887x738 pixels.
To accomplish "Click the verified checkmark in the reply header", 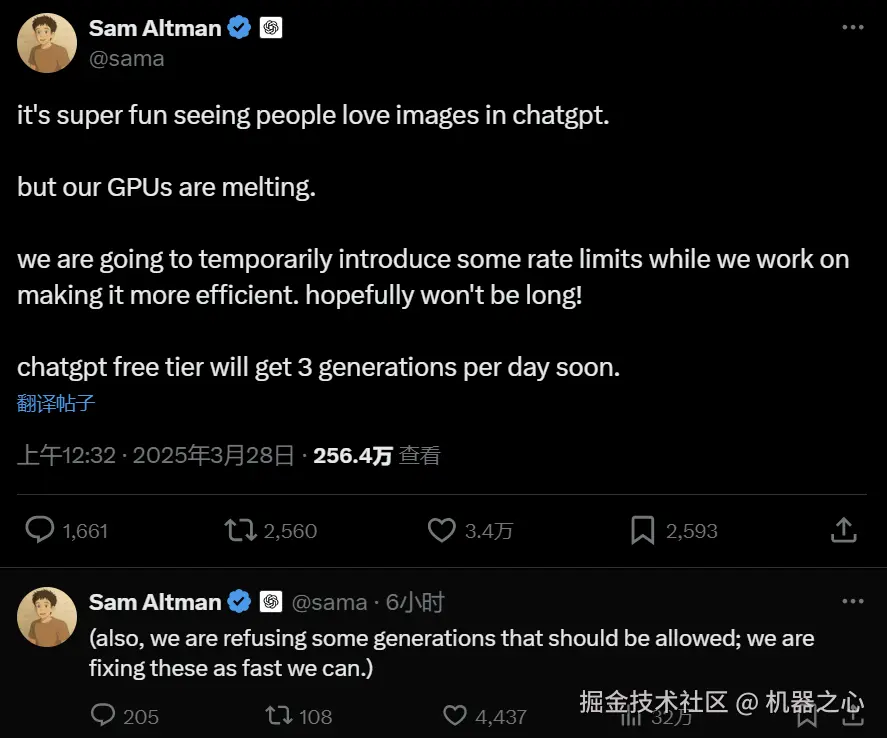I will (x=240, y=602).
